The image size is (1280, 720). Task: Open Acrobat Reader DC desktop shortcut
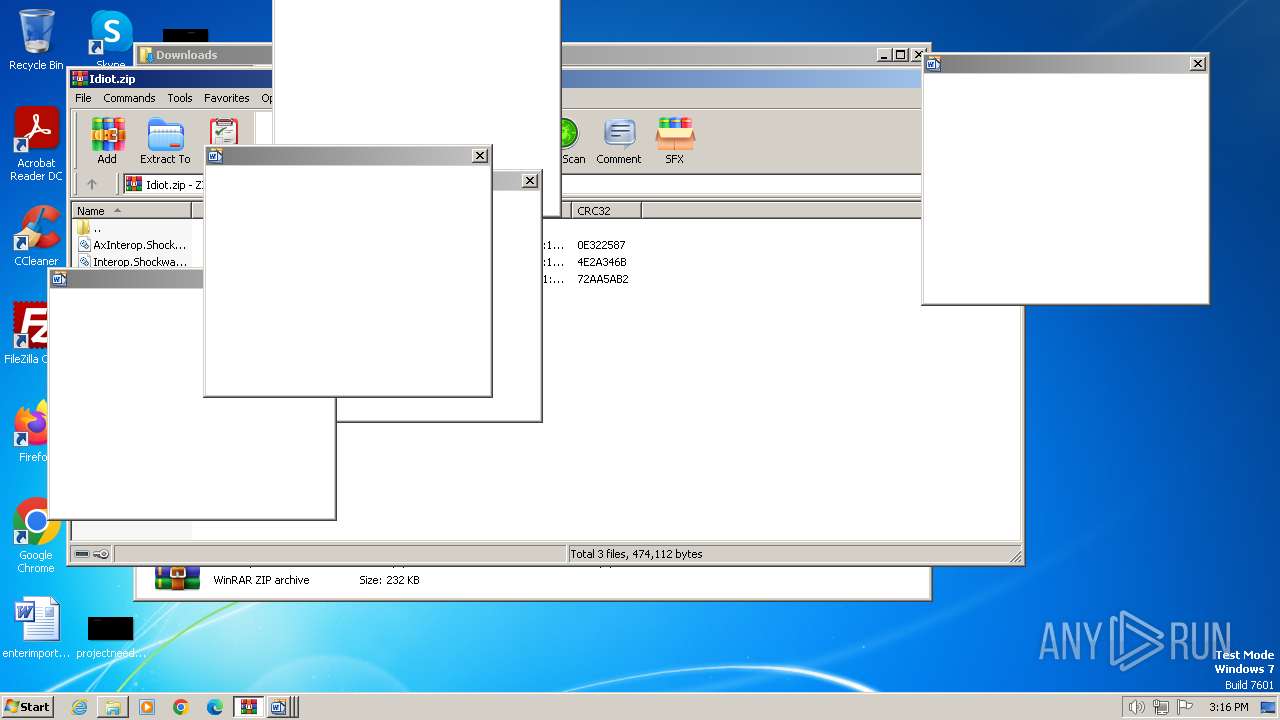(36, 144)
